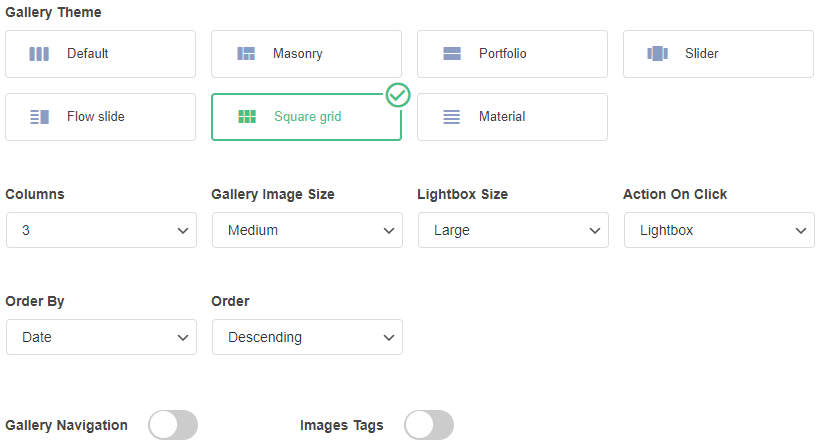Open the Action On Click dropdown
Viewport: 819px width, 447px height.
click(x=719, y=230)
